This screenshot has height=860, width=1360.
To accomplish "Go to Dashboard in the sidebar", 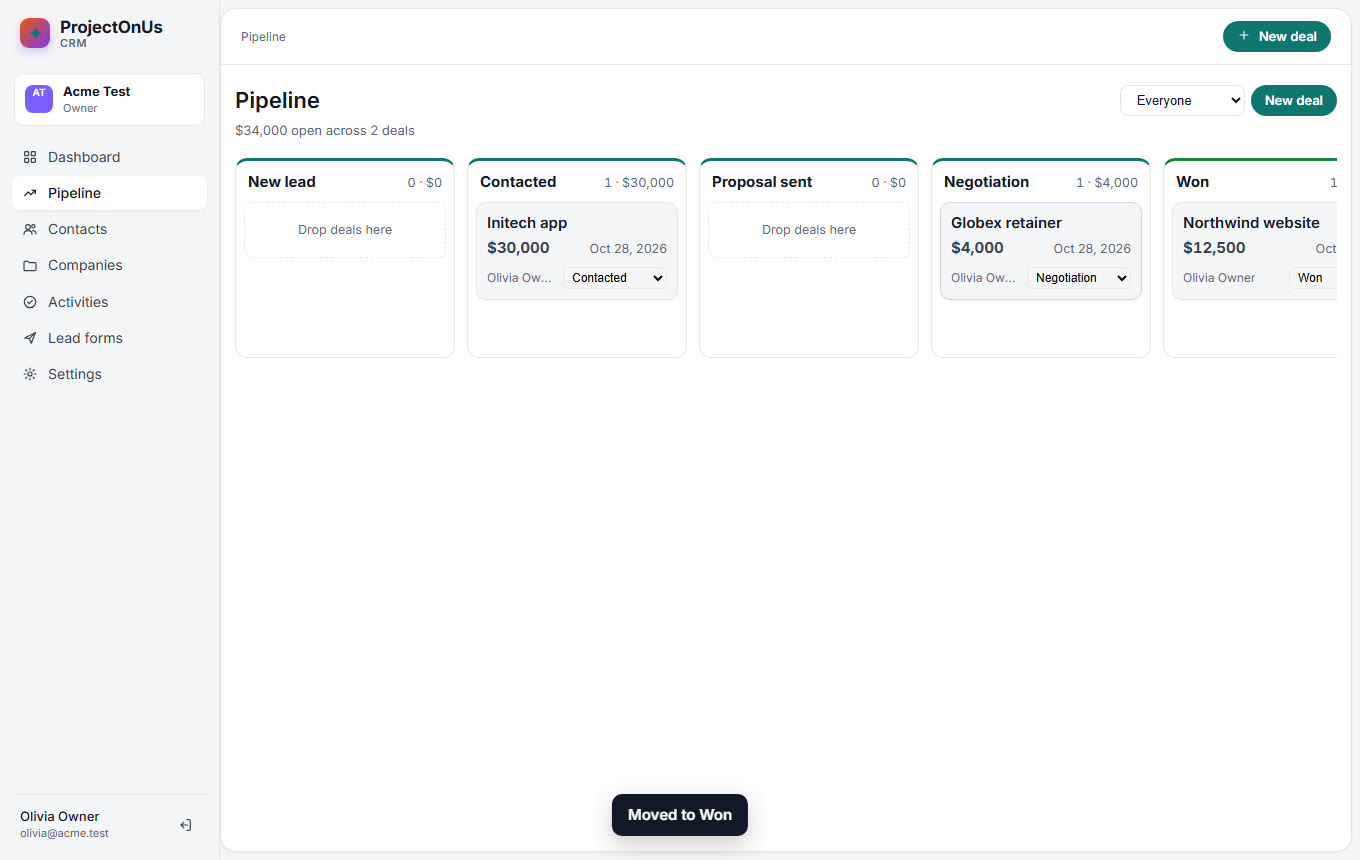I will 110,157.
